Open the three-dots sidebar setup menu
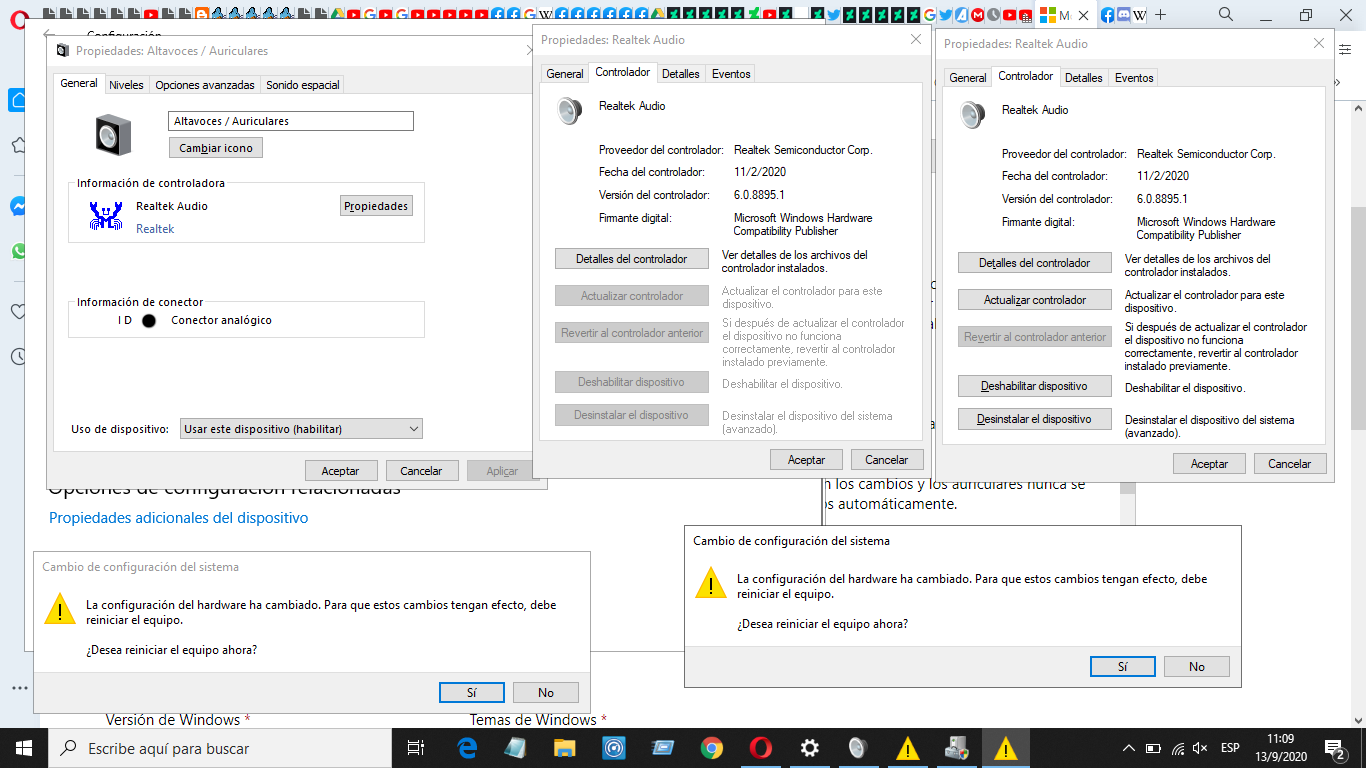 click(19, 688)
